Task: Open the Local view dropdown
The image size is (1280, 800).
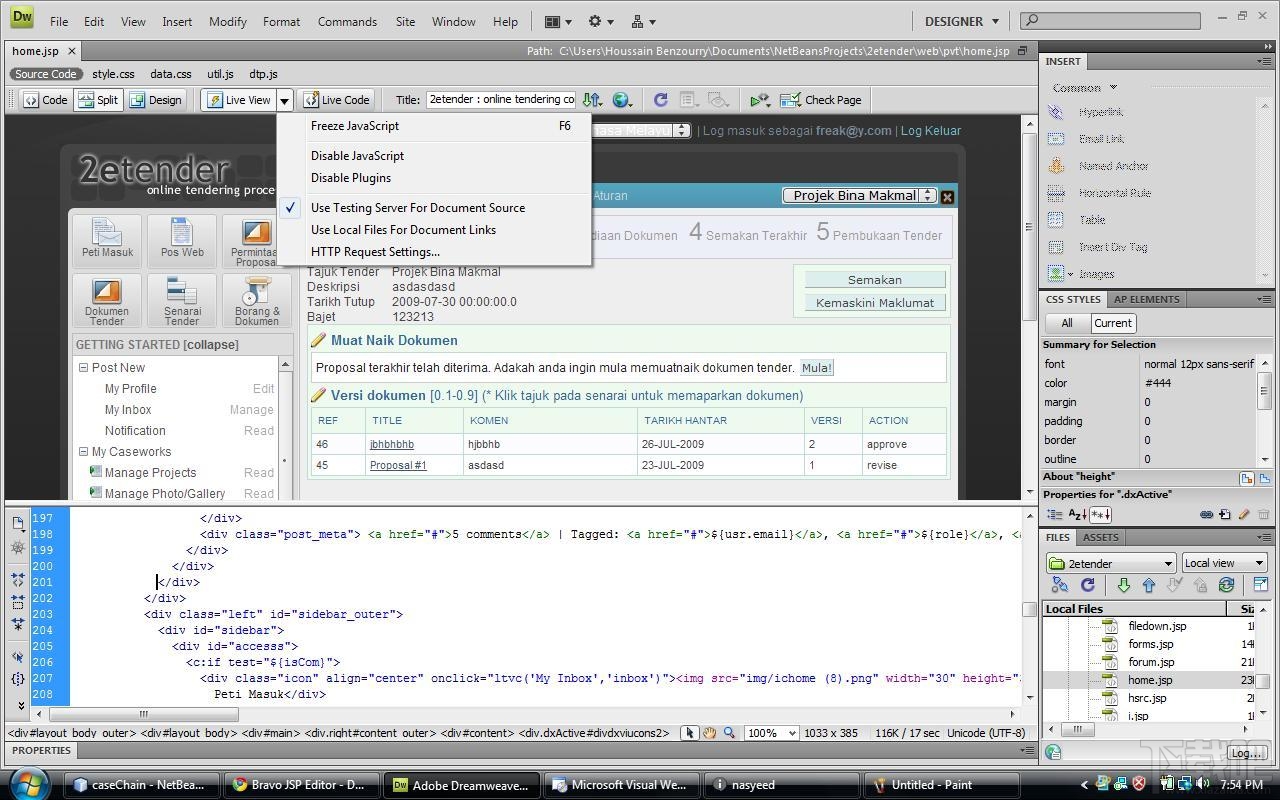Action: point(1222,562)
